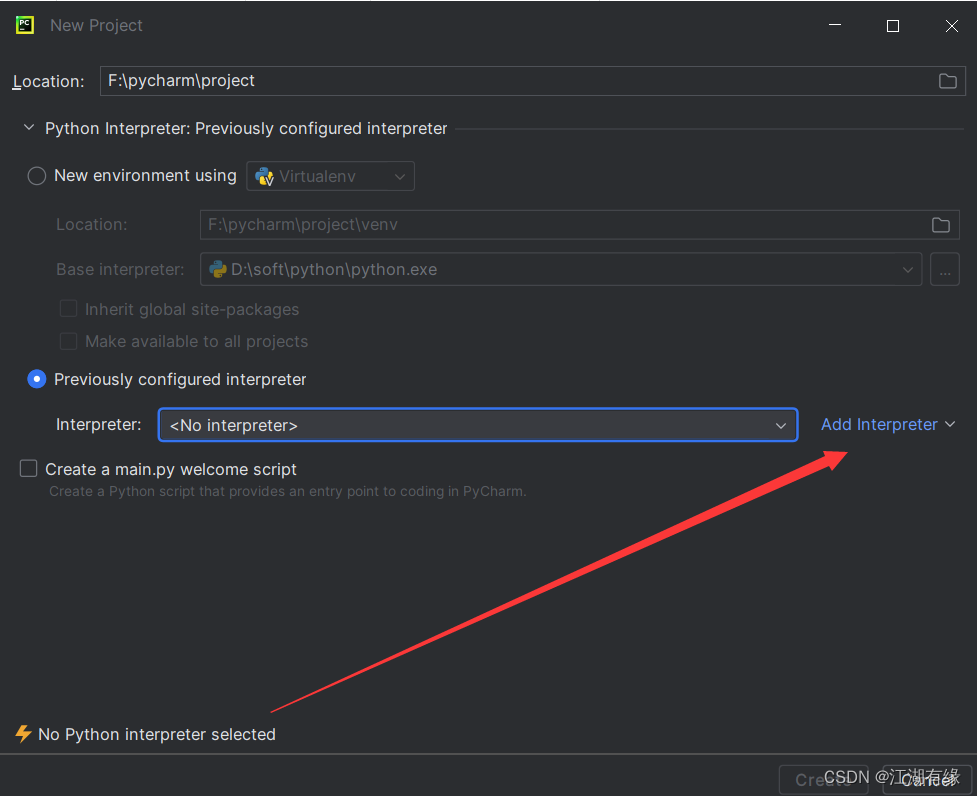Click the project Location text field
The image size is (977, 796).
tap(533, 81)
